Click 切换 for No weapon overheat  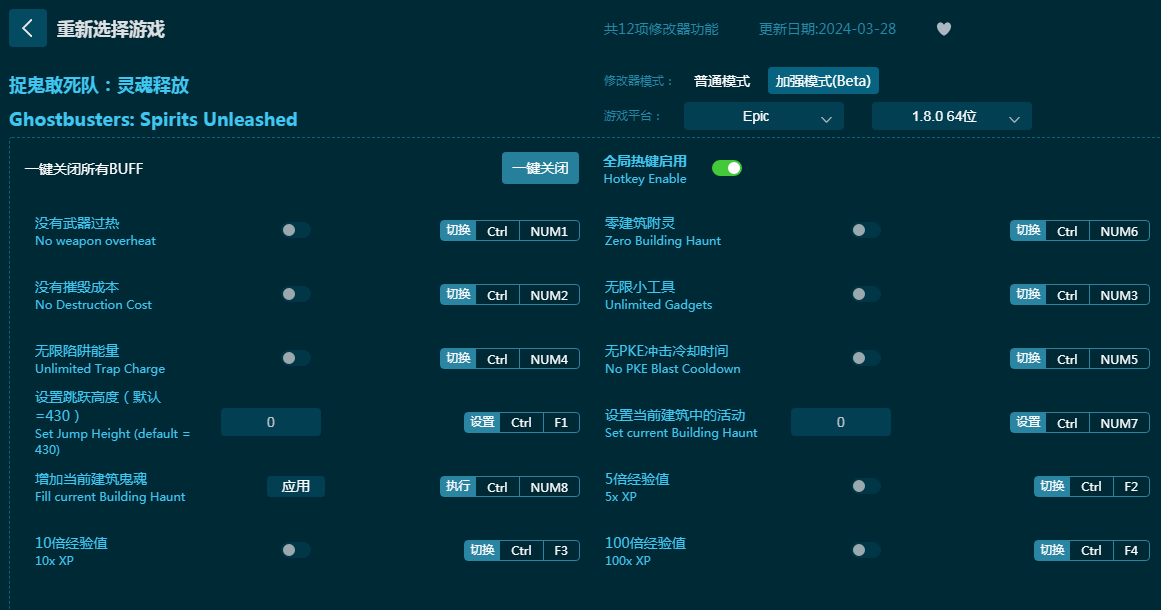(458, 231)
